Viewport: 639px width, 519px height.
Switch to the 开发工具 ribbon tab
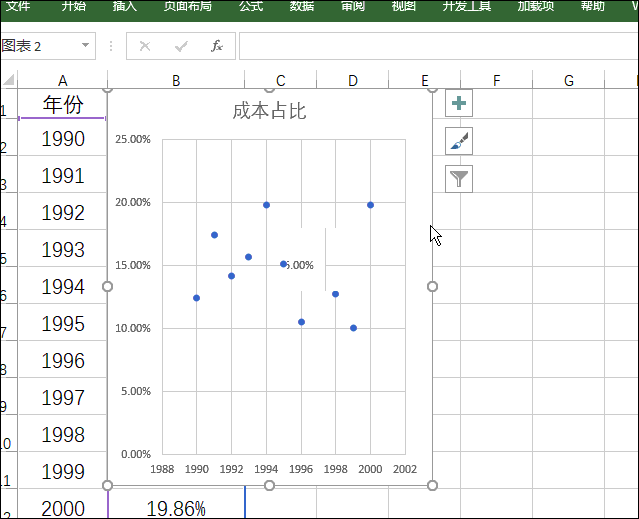[467, 6]
